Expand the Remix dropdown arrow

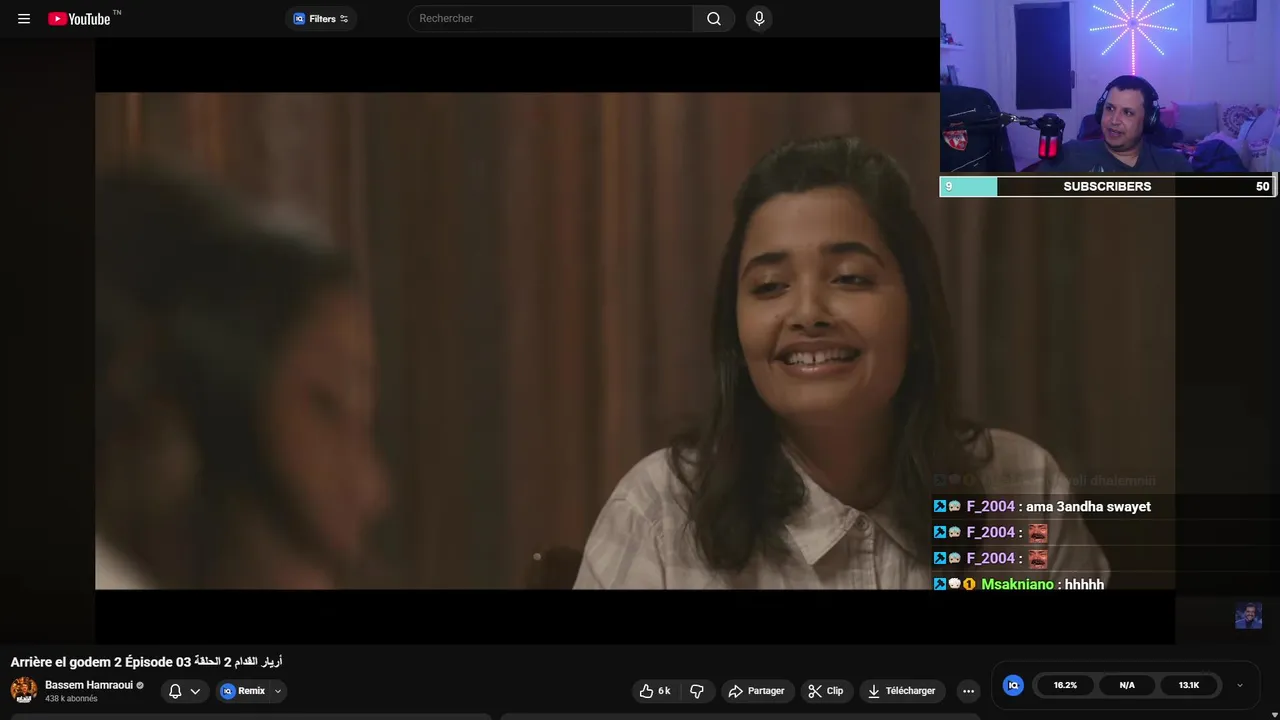(278, 691)
